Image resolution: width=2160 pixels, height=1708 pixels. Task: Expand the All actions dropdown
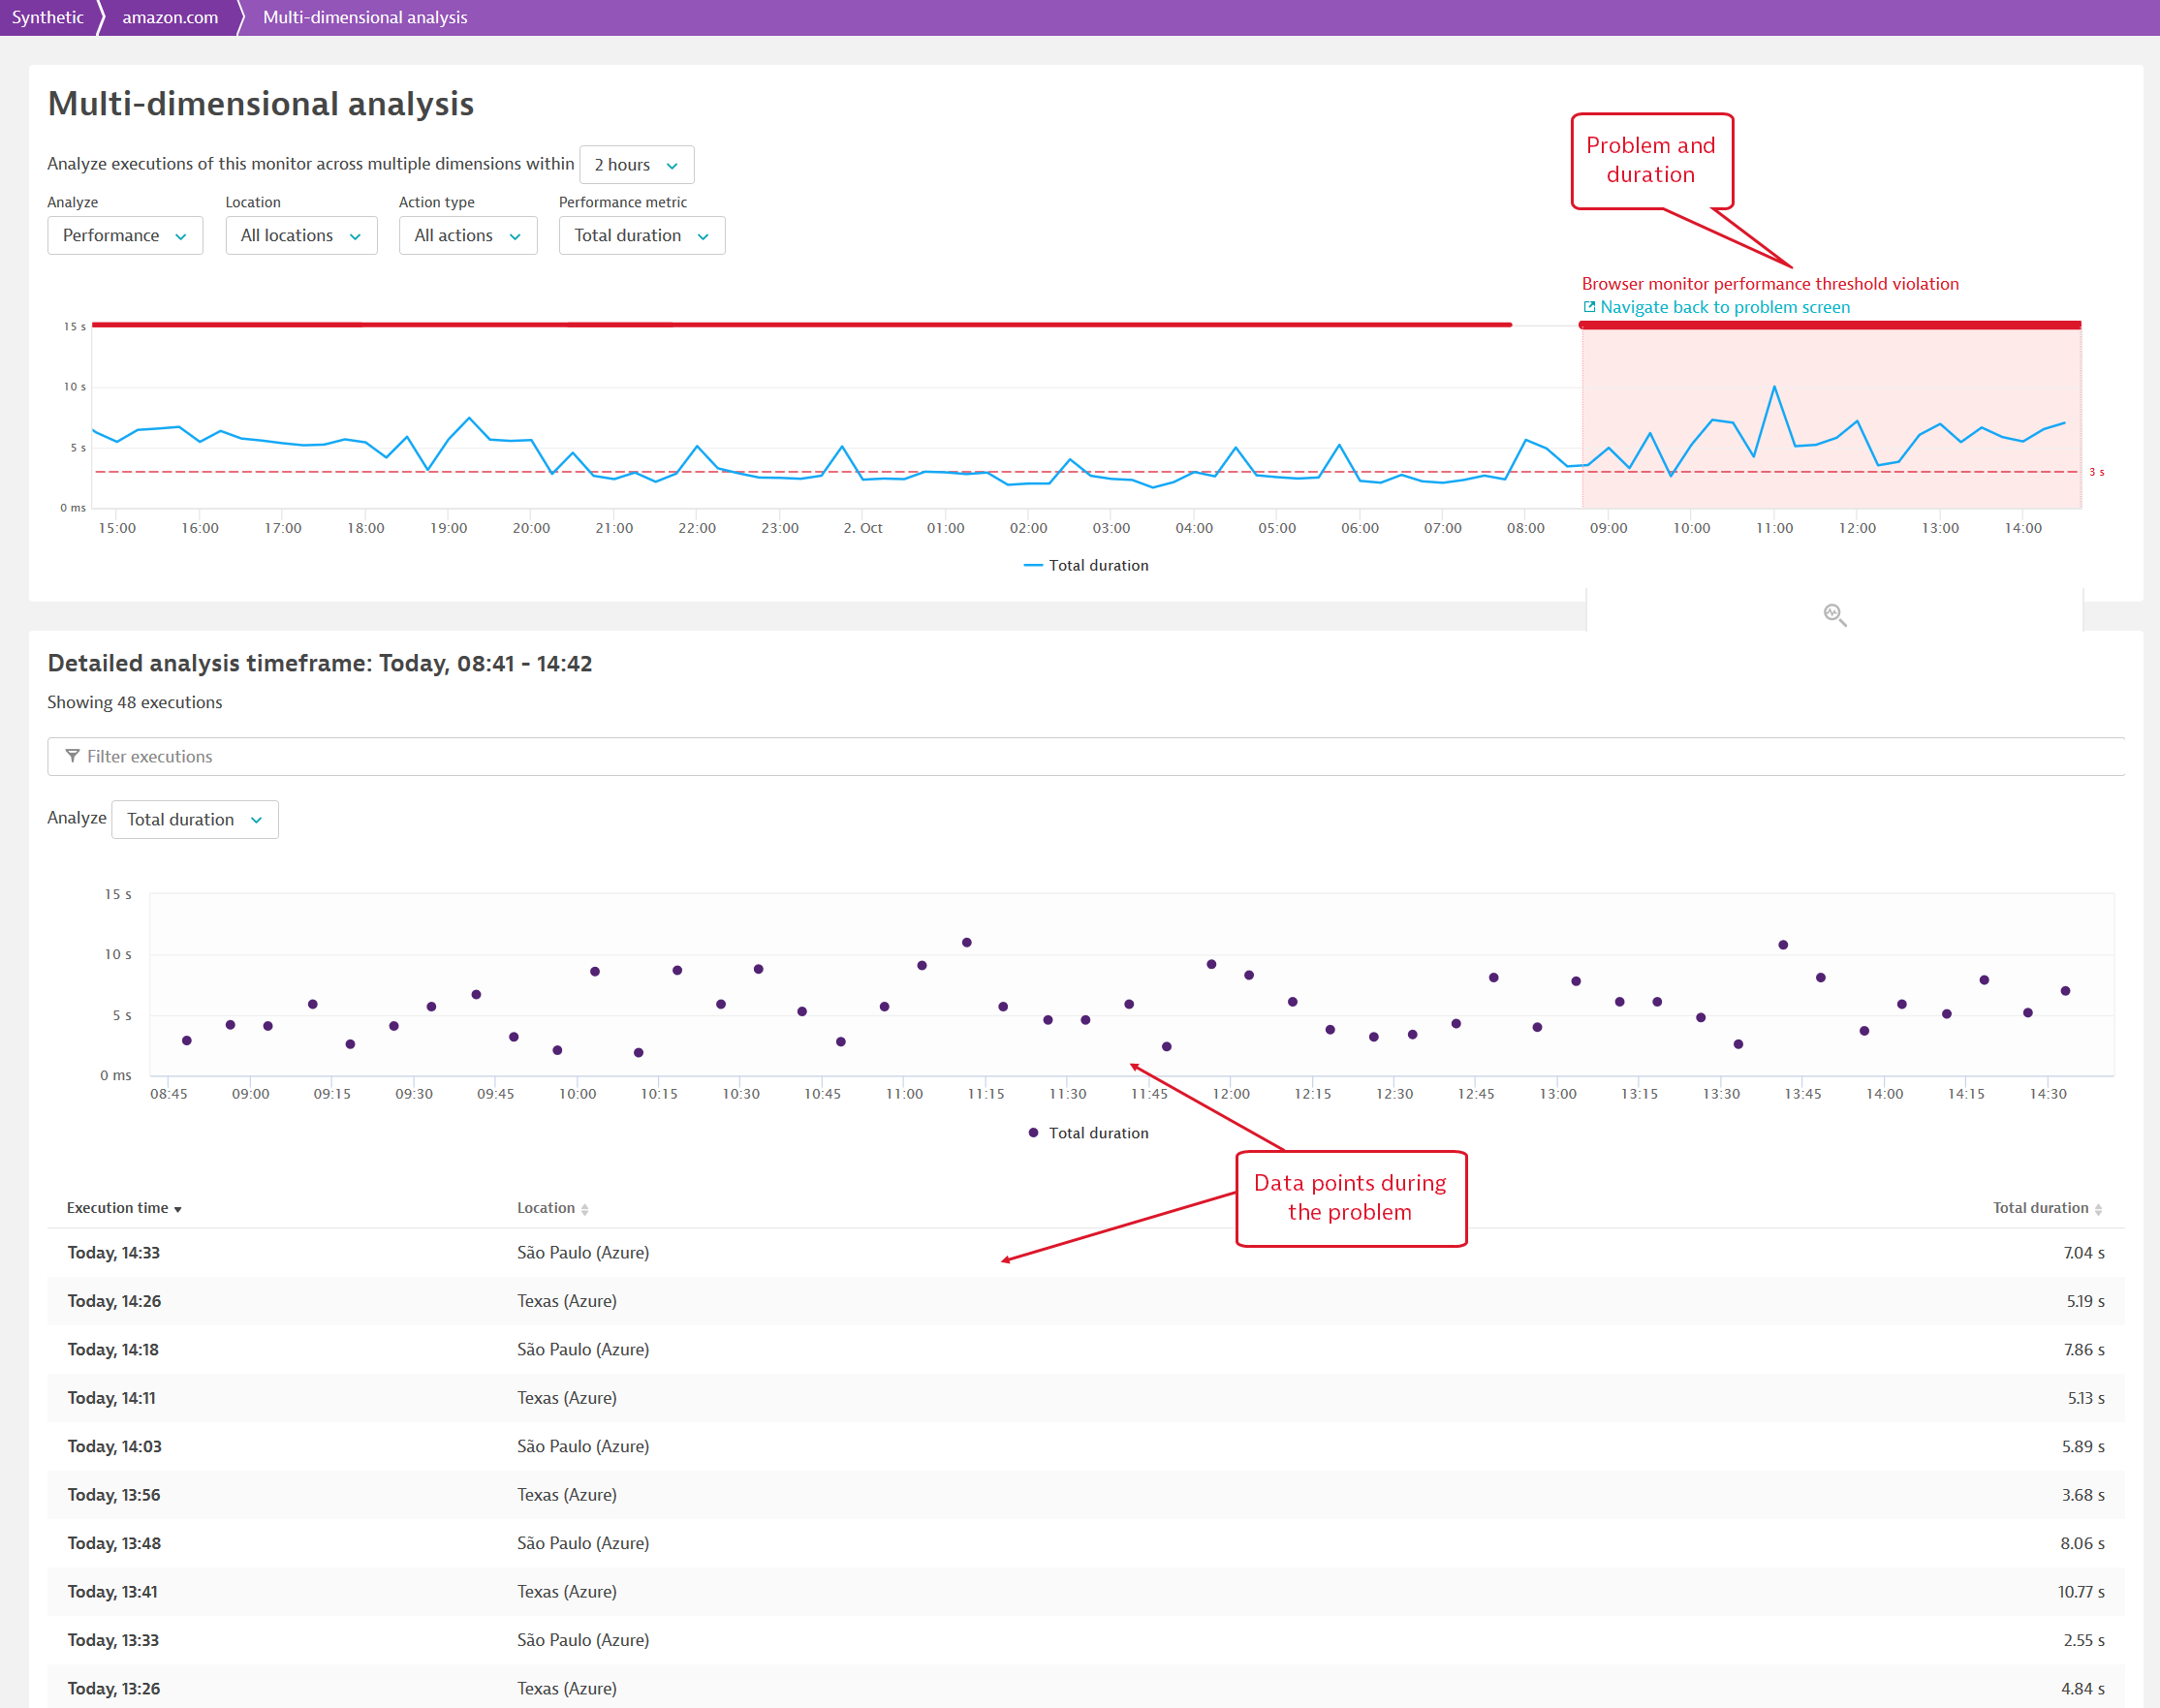pos(468,235)
